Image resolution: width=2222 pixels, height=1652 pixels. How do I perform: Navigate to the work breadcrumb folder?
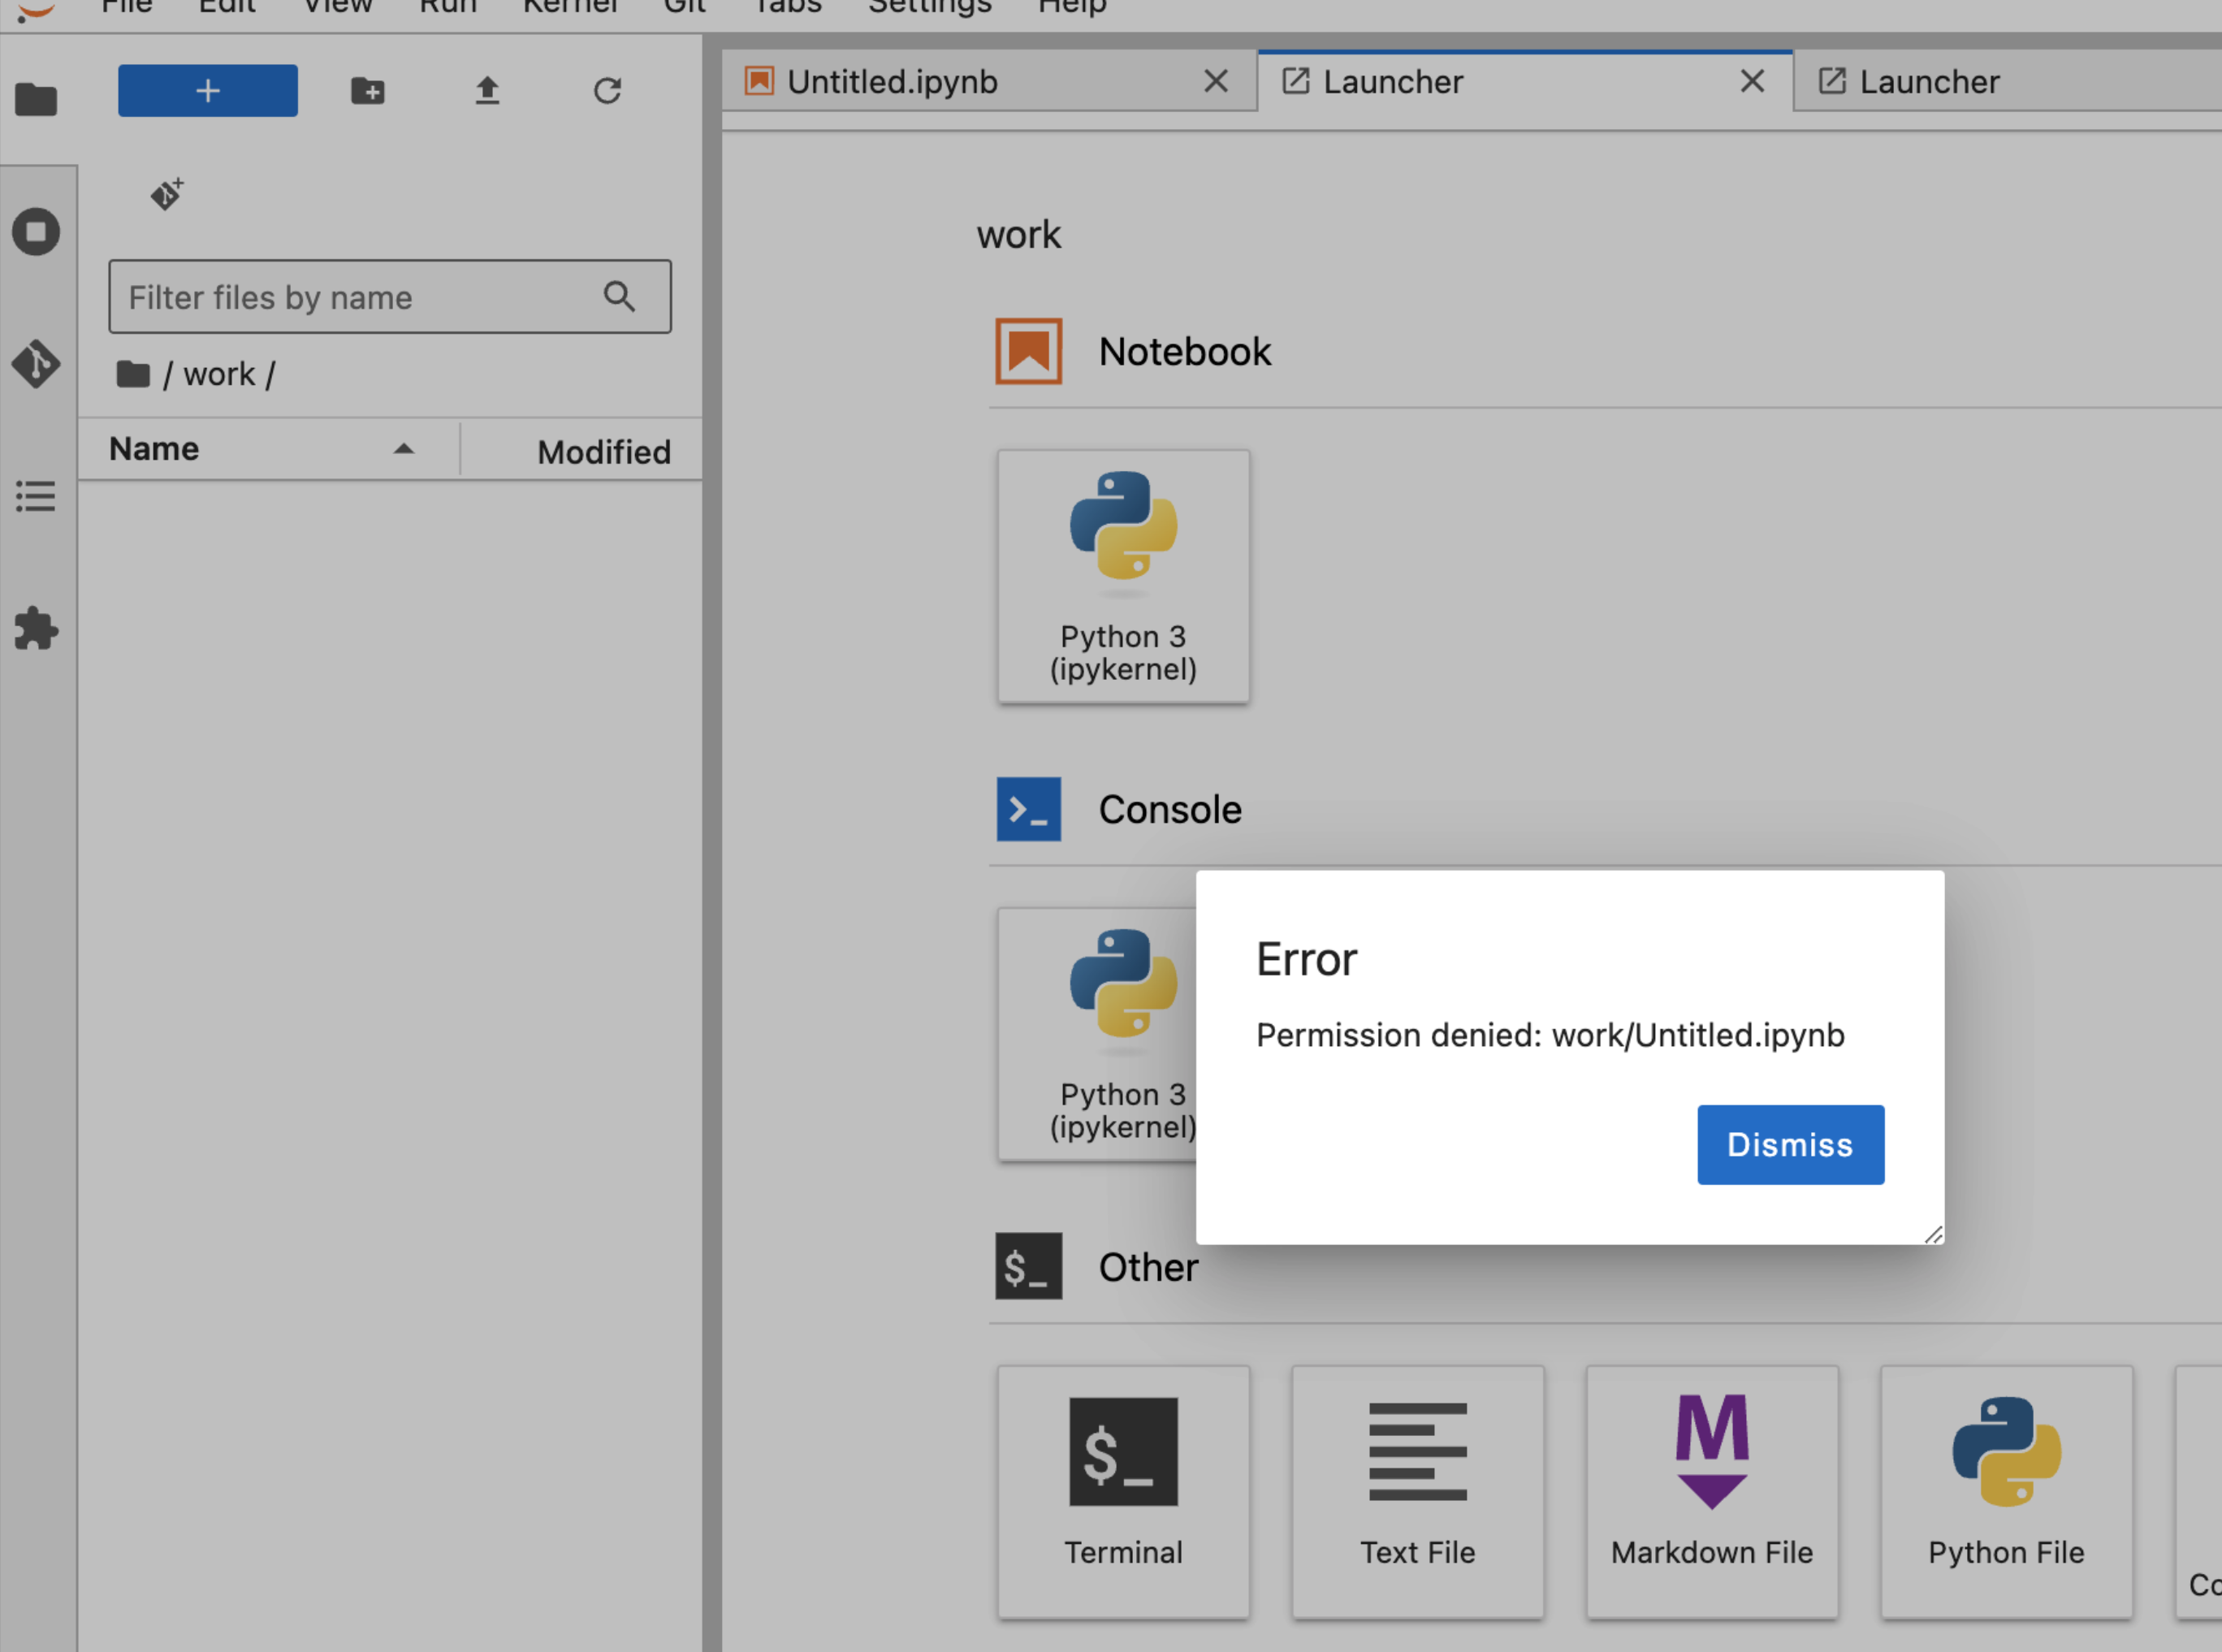tap(219, 375)
